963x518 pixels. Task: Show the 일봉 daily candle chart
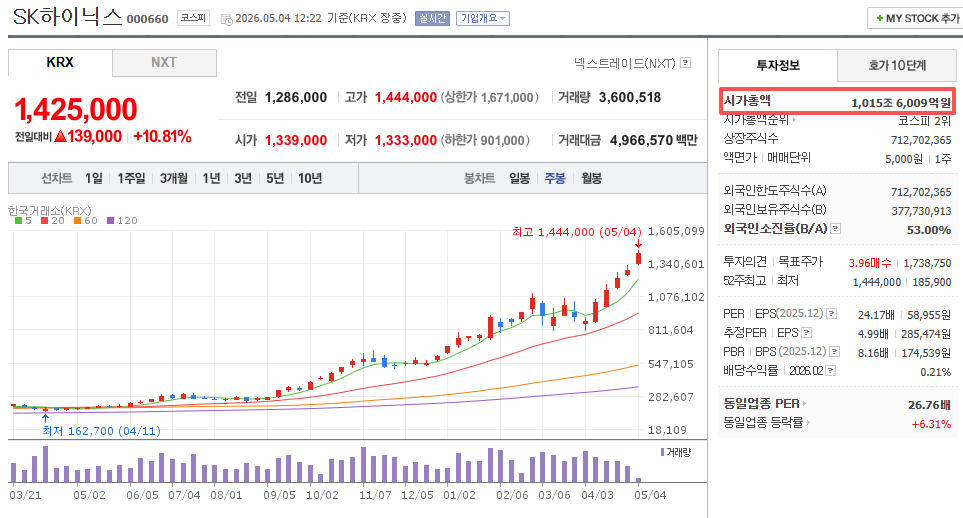click(x=520, y=178)
